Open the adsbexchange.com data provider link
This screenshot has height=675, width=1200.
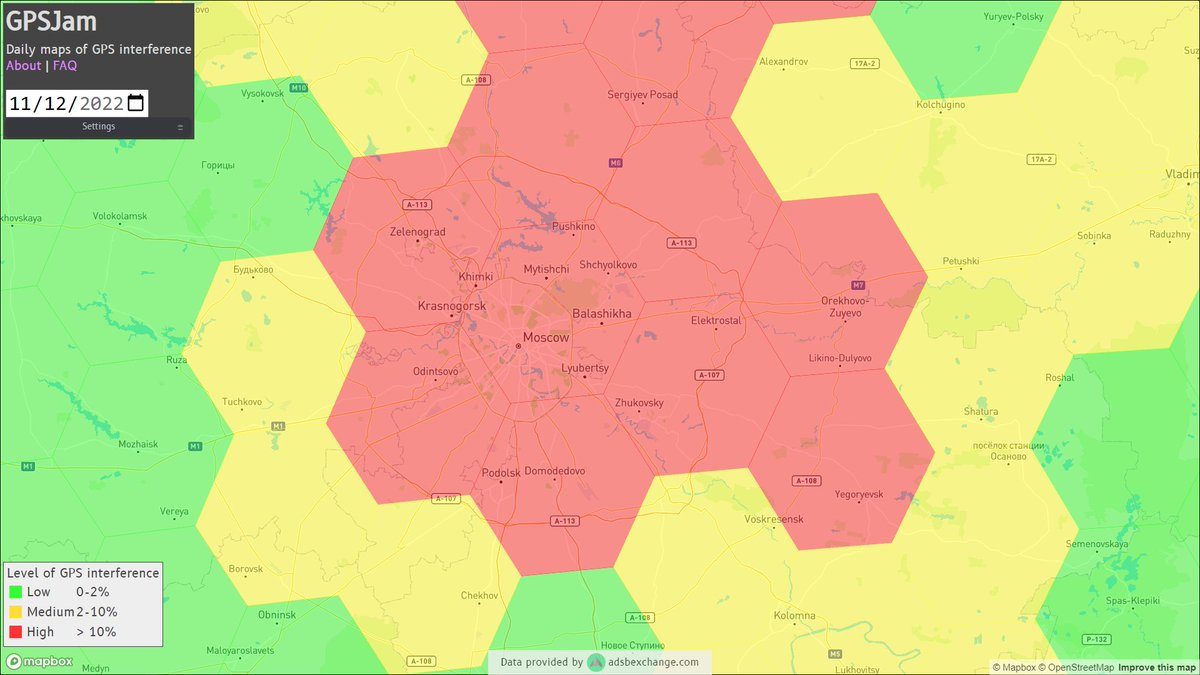point(653,662)
